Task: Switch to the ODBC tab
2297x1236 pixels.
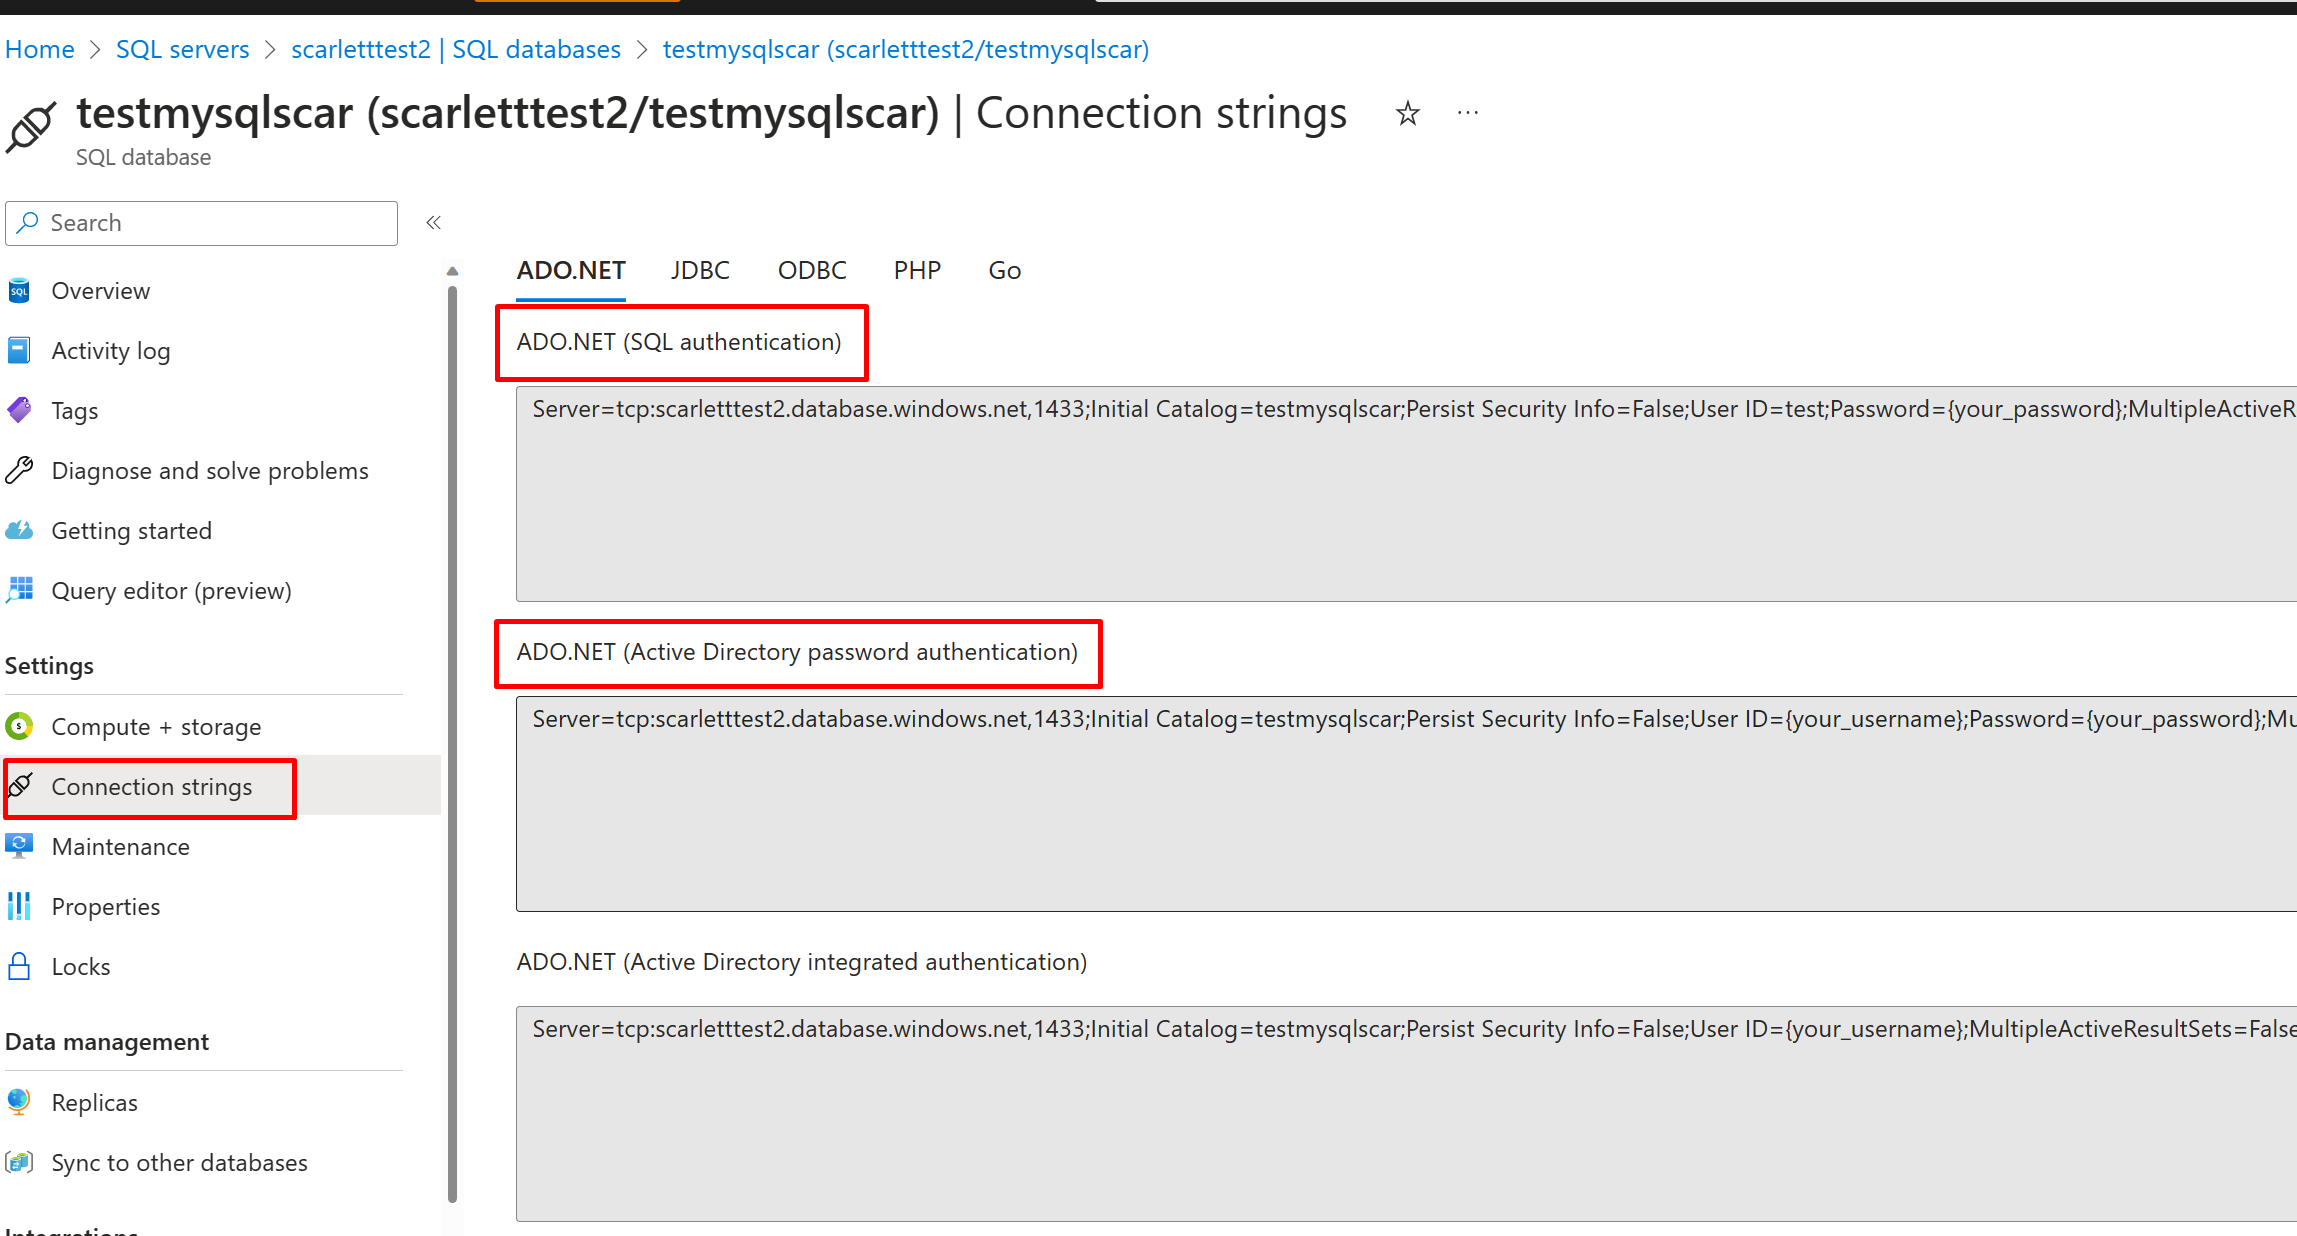Action: click(812, 271)
